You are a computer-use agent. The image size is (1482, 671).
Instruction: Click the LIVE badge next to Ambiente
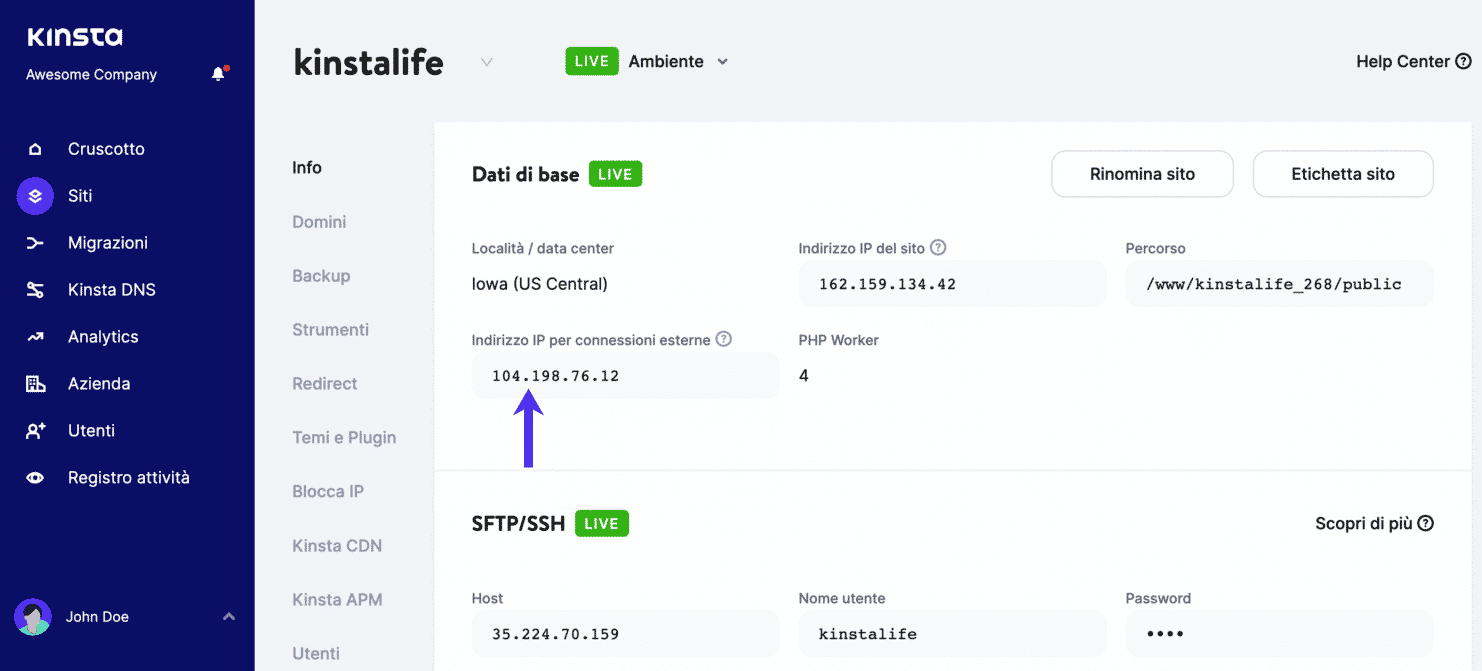[x=592, y=61]
